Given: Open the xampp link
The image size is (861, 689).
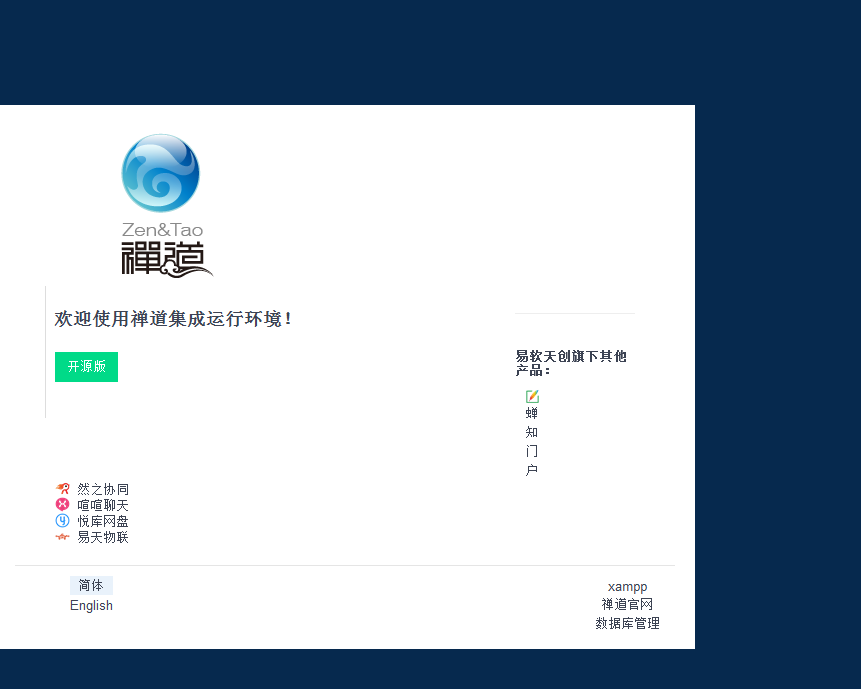Looking at the screenshot, I should pyautogui.click(x=627, y=586).
